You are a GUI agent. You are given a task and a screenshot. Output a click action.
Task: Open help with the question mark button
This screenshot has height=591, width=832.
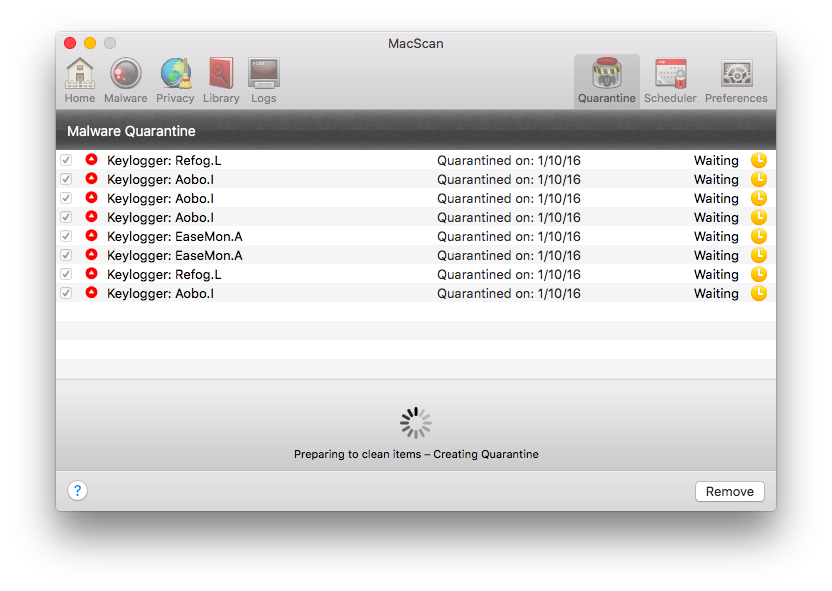click(77, 490)
